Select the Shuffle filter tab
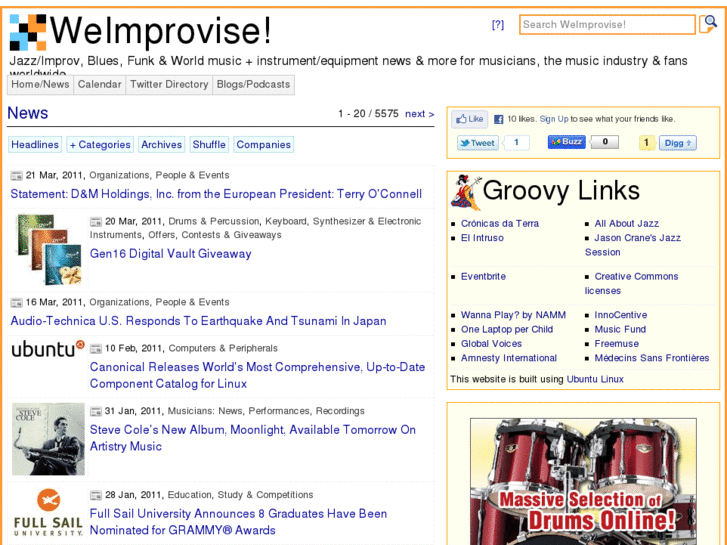Viewport: 727px width, 545px height. point(209,145)
